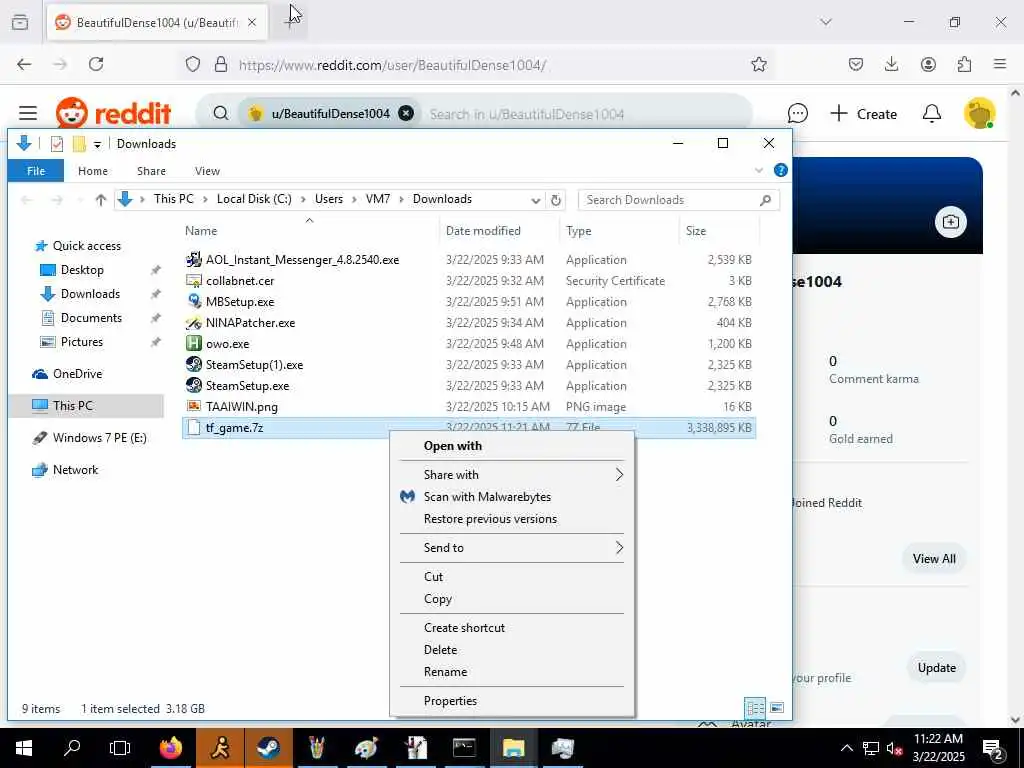
Task: Click the Update button on Reddit profile
Action: click(936, 668)
